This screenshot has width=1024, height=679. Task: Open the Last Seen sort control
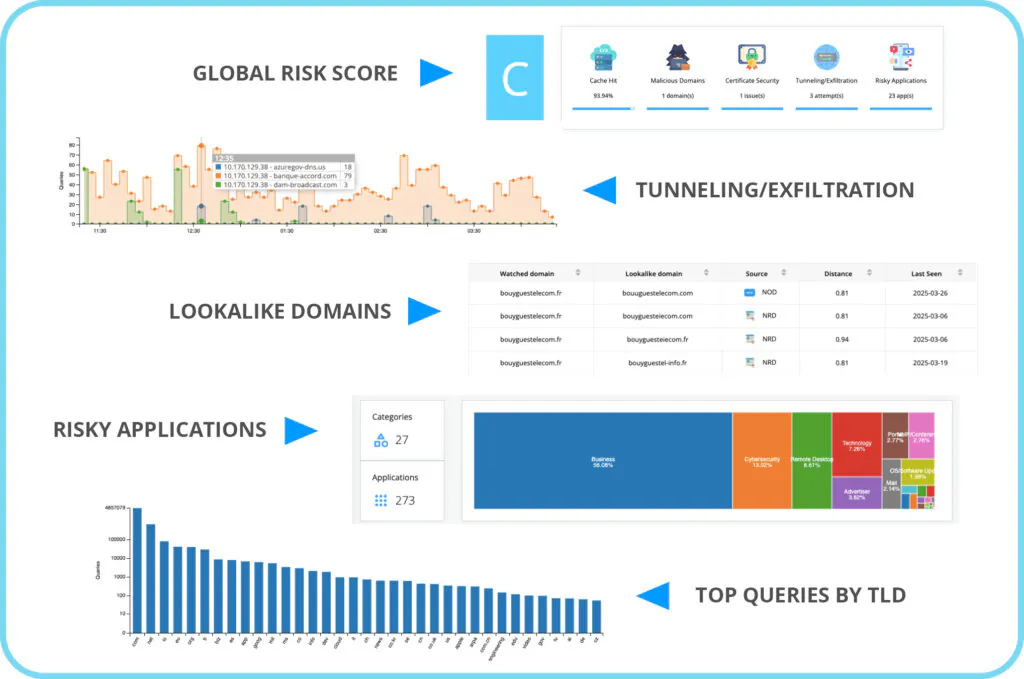tap(959, 274)
